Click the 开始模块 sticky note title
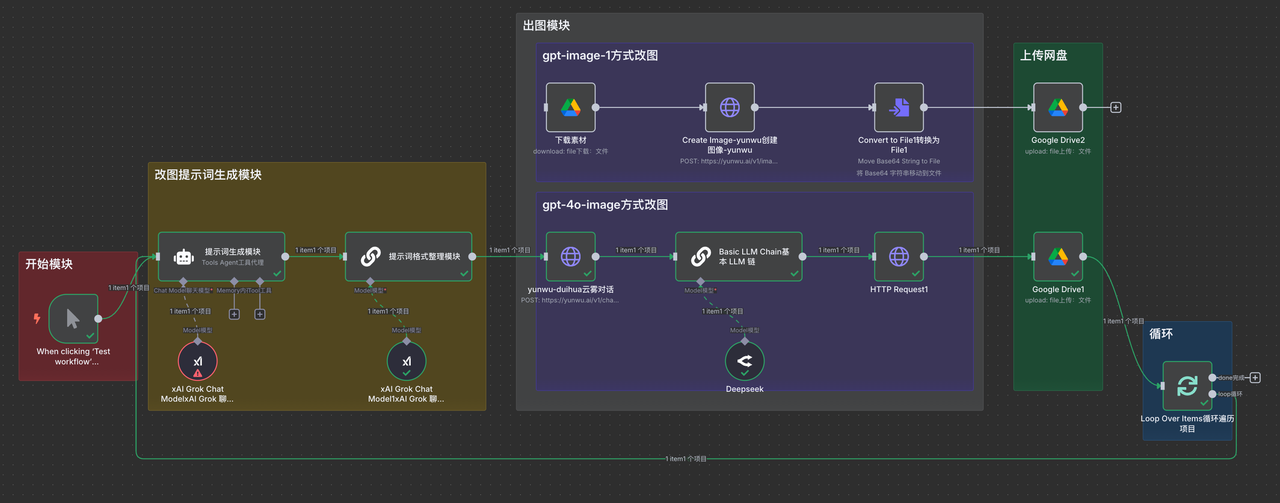 (49, 264)
